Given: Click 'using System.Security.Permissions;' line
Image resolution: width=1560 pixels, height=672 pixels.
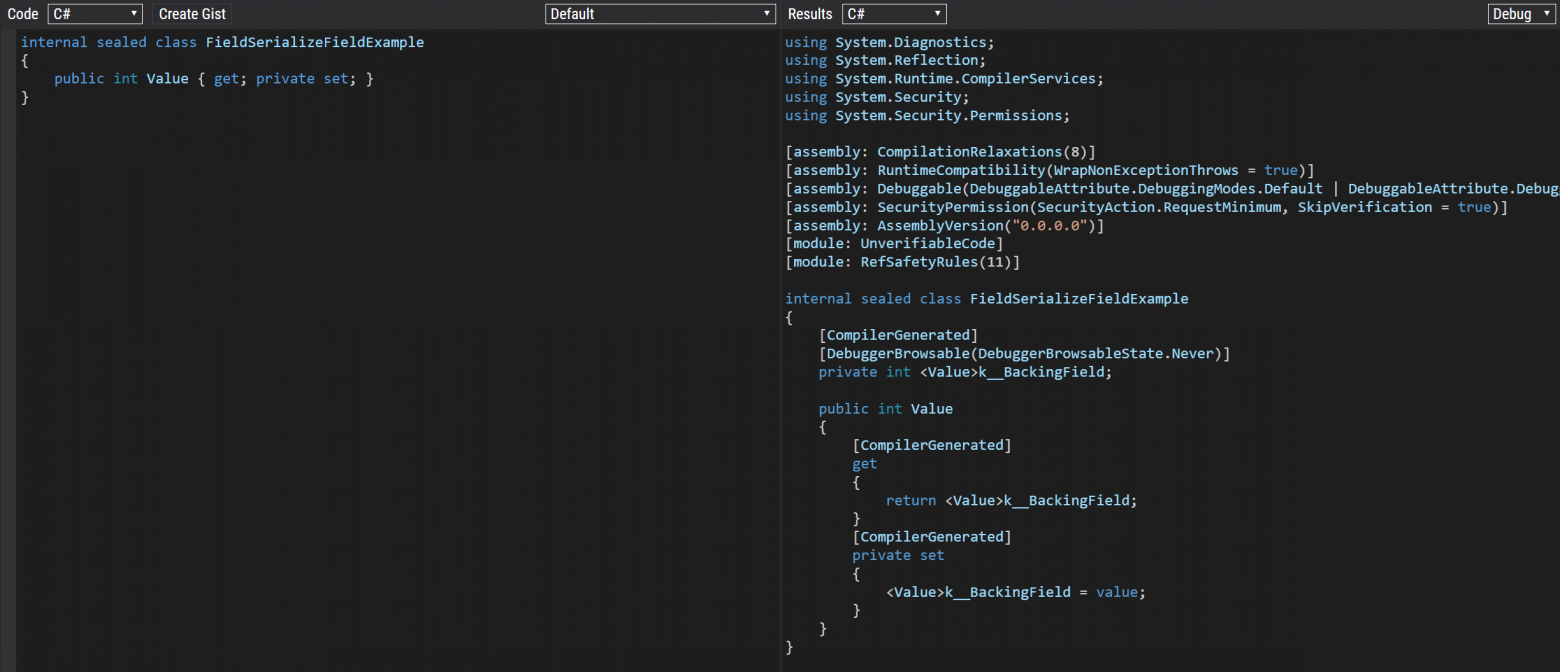Looking at the screenshot, I should coord(927,115).
